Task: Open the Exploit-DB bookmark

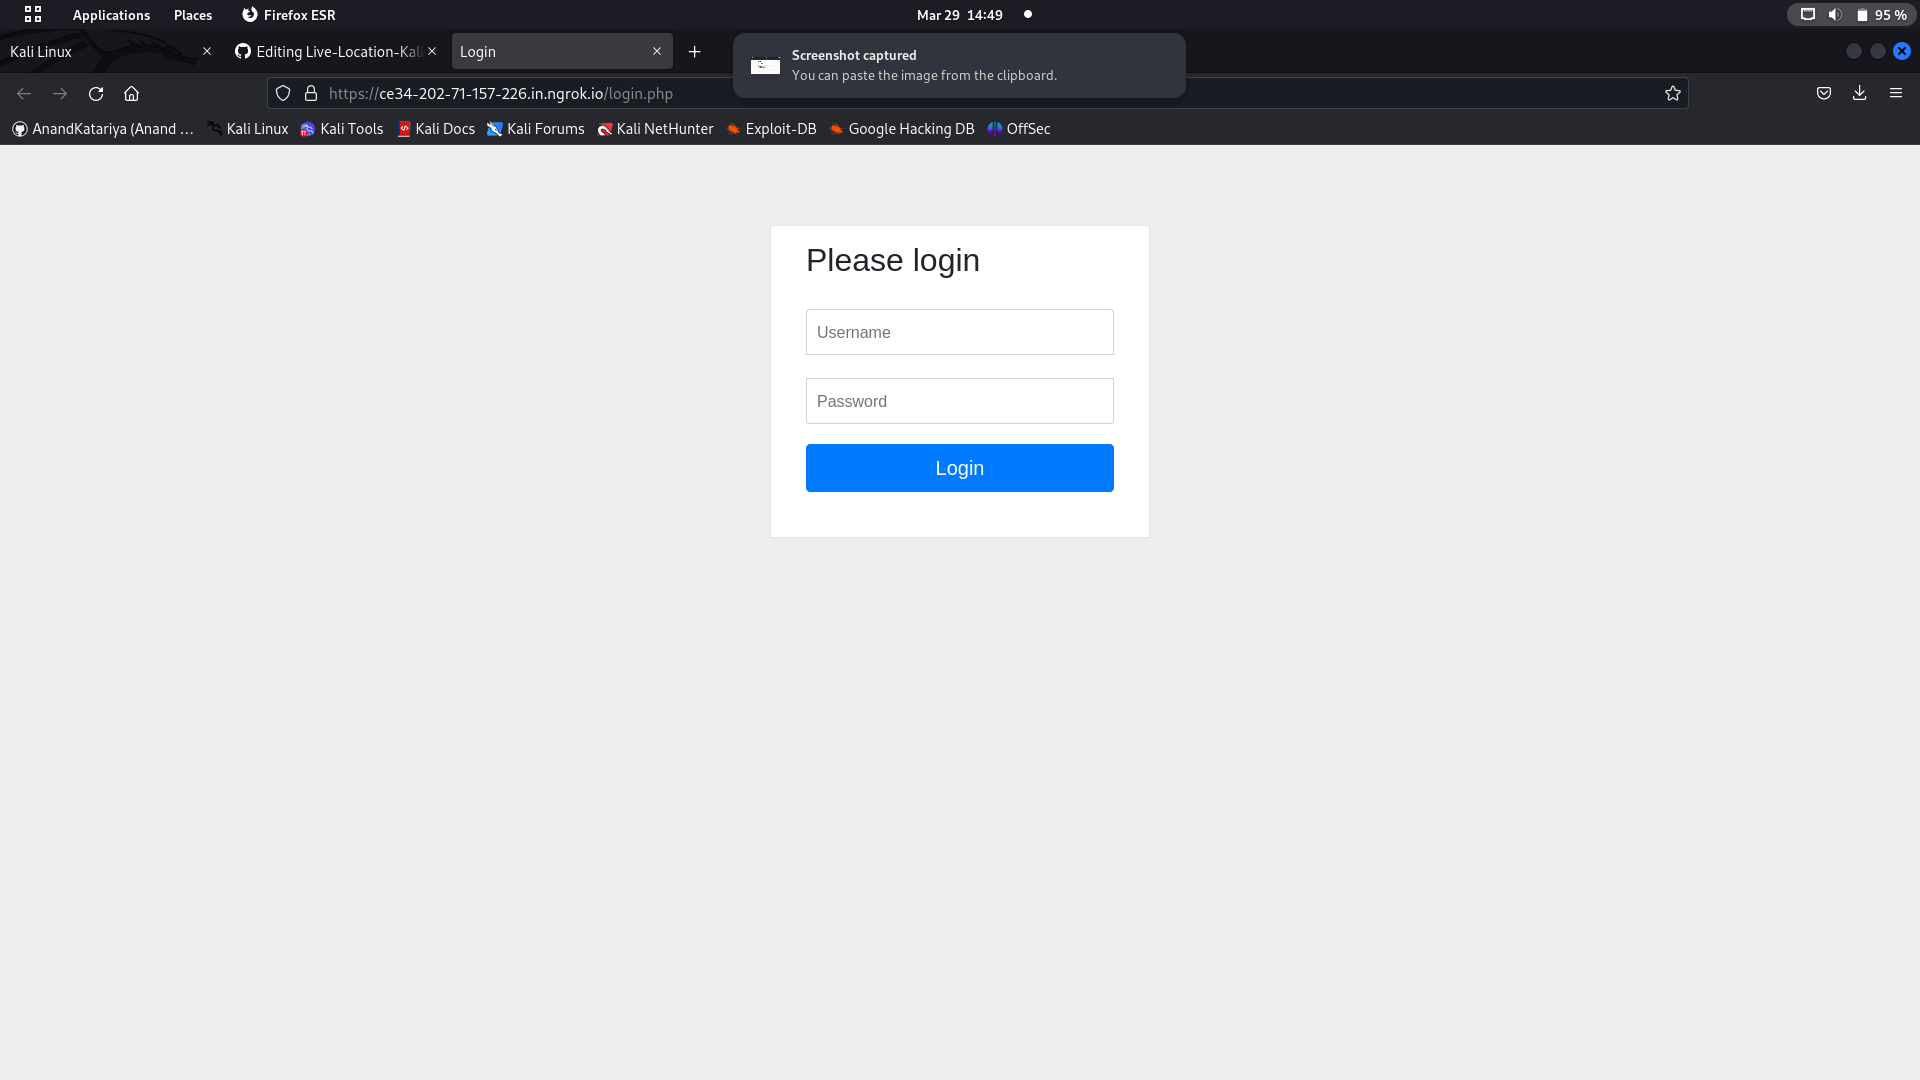Action: click(771, 129)
